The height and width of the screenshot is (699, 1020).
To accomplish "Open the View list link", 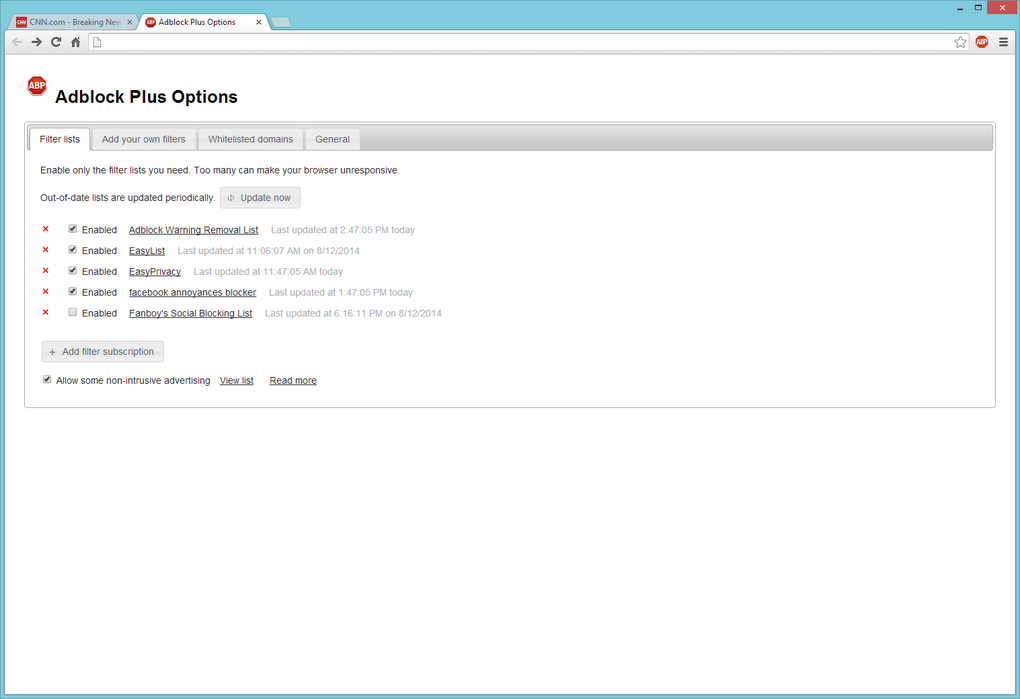I will tap(236, 380).
